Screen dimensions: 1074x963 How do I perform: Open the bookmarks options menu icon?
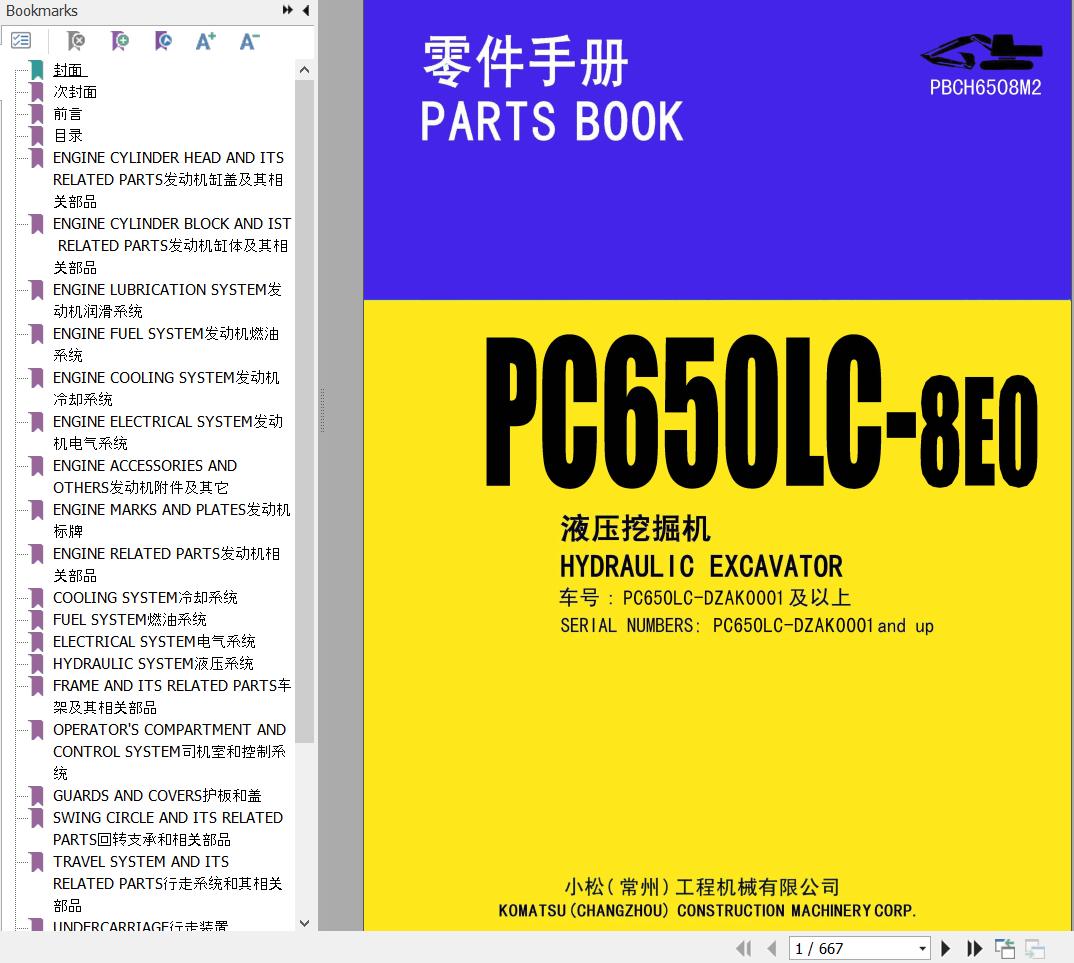point(21,41)
